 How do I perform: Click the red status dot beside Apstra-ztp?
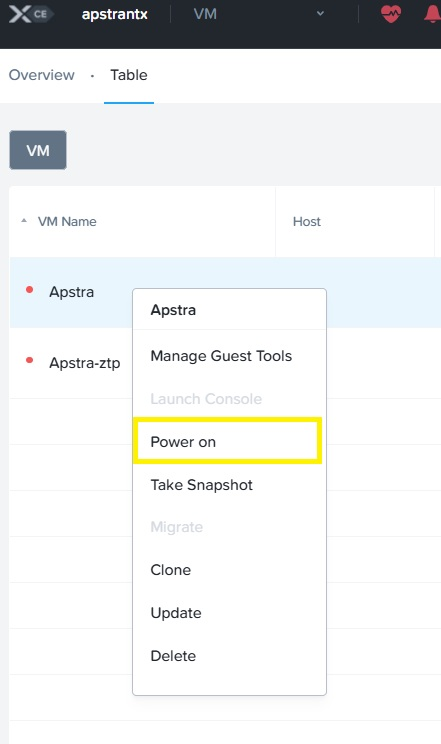click(x=29, y=360)
